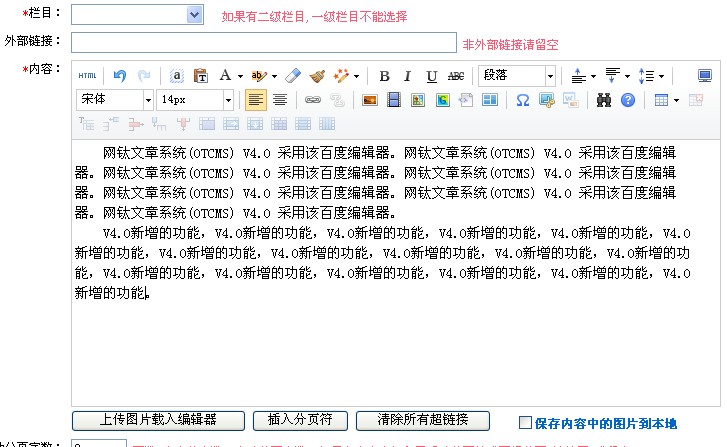
Task: Click the eraser remove-format icon
Action: click(293, 76)
